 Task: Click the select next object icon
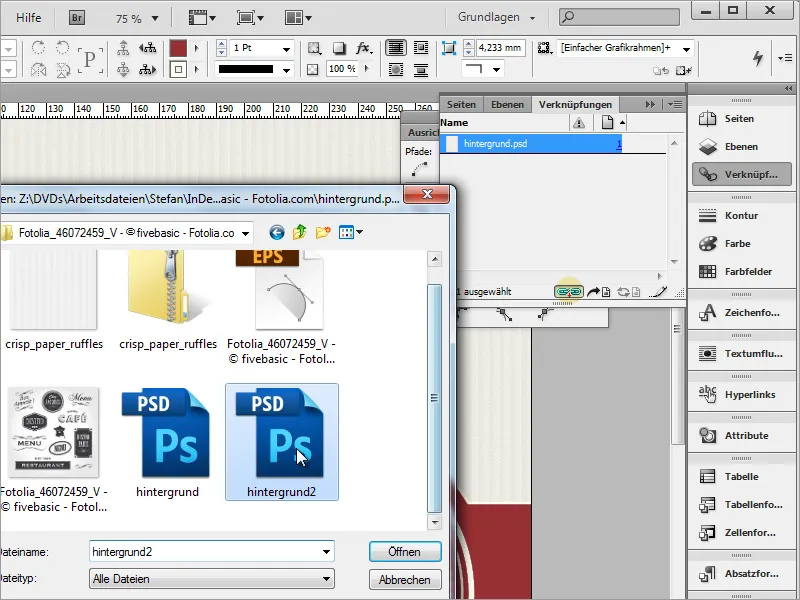tap(147, 69)
